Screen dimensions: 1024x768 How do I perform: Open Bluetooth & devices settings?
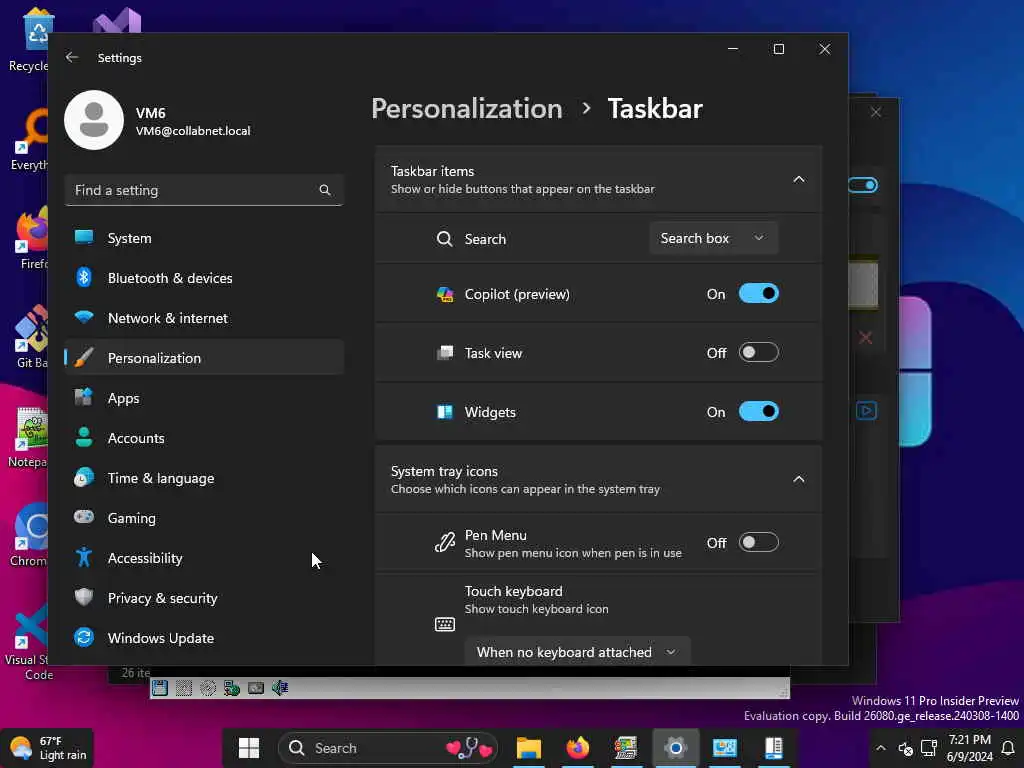(204, 278)
